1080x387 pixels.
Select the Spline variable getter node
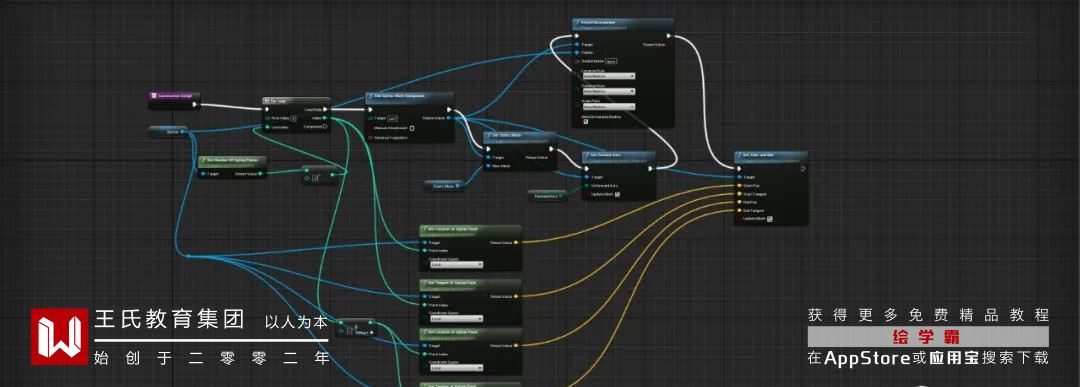(168, 131)
